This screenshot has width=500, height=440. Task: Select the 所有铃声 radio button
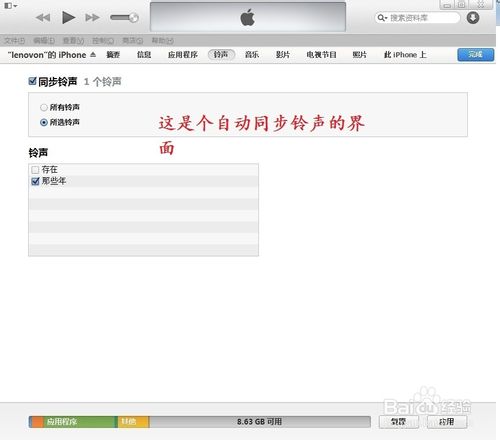pos(44,108)
